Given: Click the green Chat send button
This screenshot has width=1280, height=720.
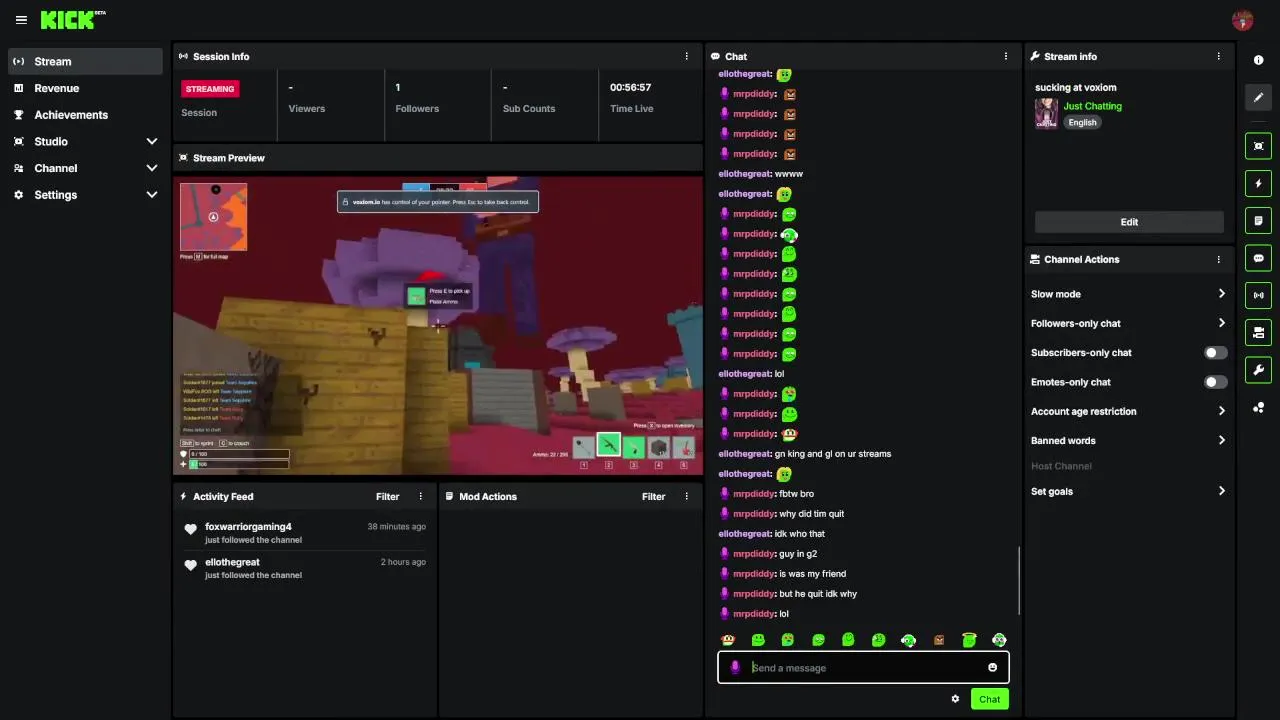Looking at the screenshot, I should 989,699.
